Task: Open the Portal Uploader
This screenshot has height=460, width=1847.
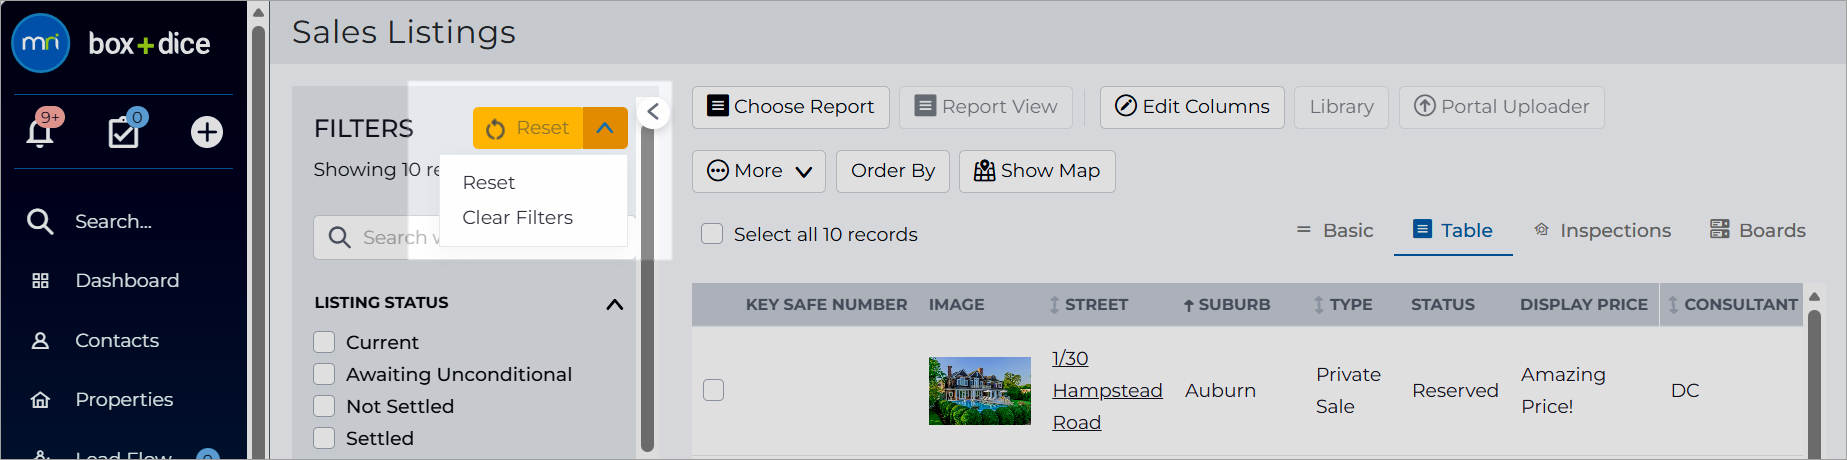Action: [1501, 107]
